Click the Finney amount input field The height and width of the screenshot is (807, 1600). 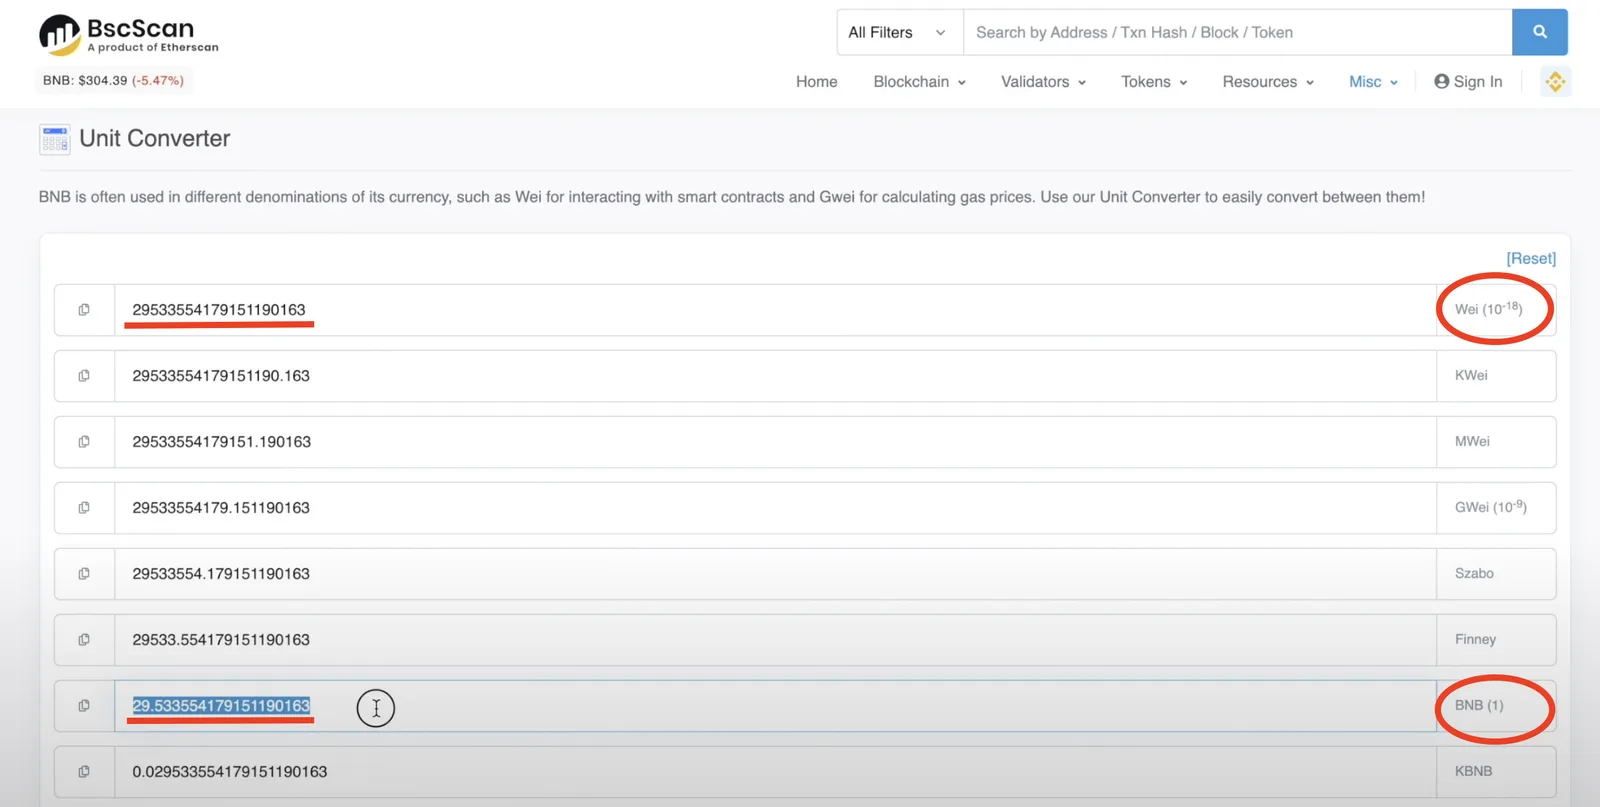tap(775, 640)
